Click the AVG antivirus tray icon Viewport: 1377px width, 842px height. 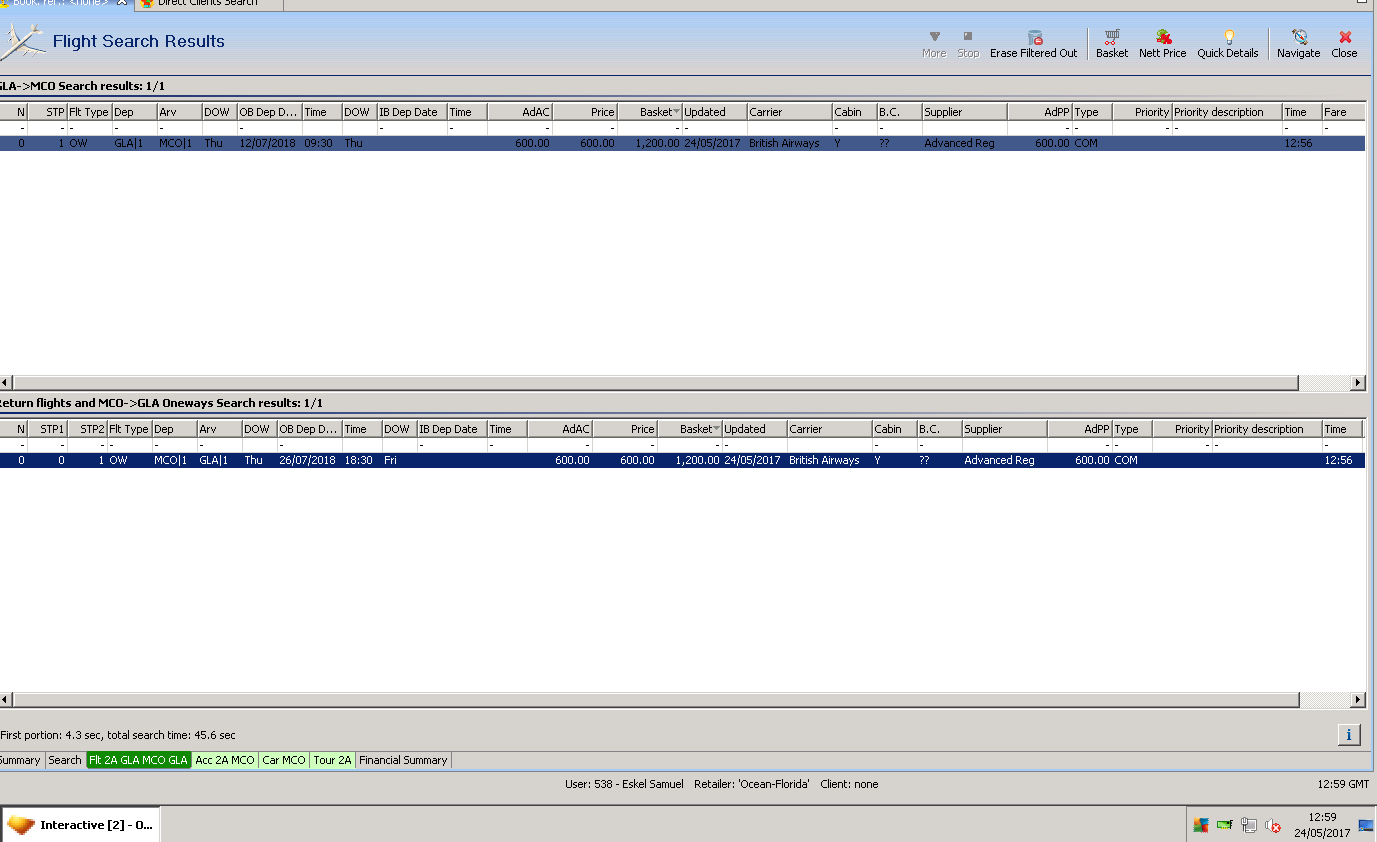tap(1201, 825)
